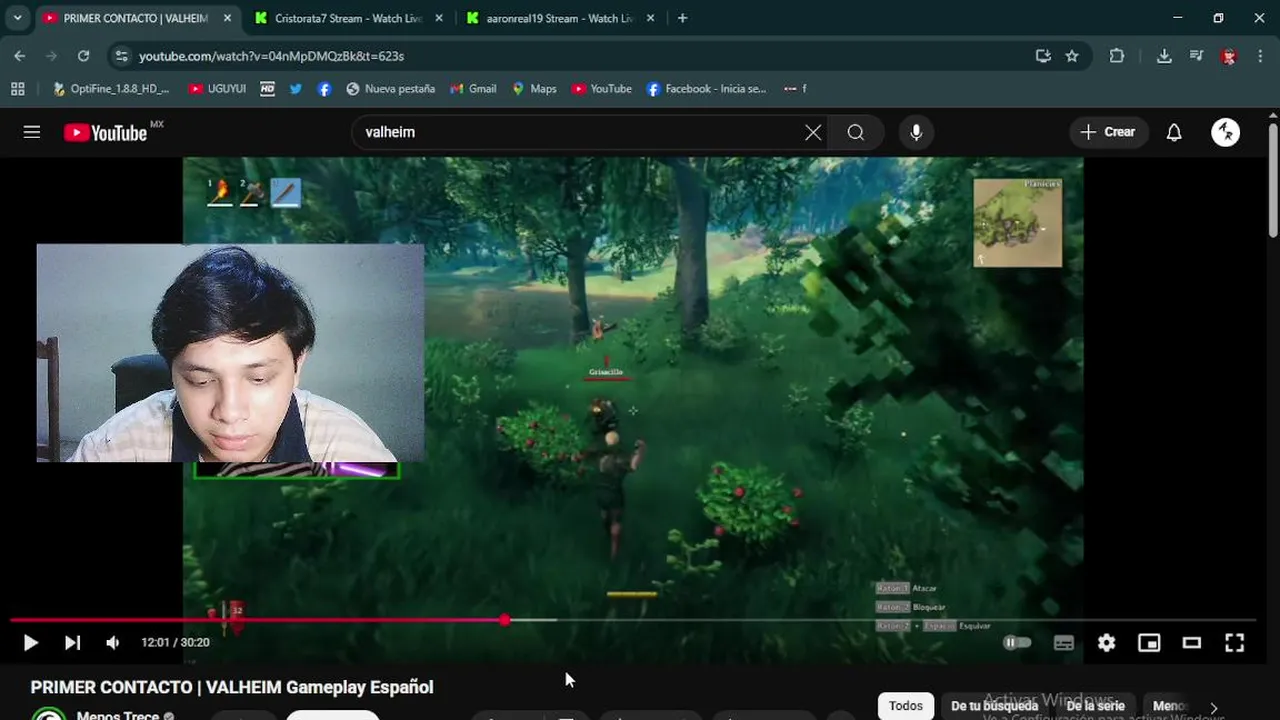Search by voice with microphone icon
The image size is (1280, 720).
tap(916, 132)
